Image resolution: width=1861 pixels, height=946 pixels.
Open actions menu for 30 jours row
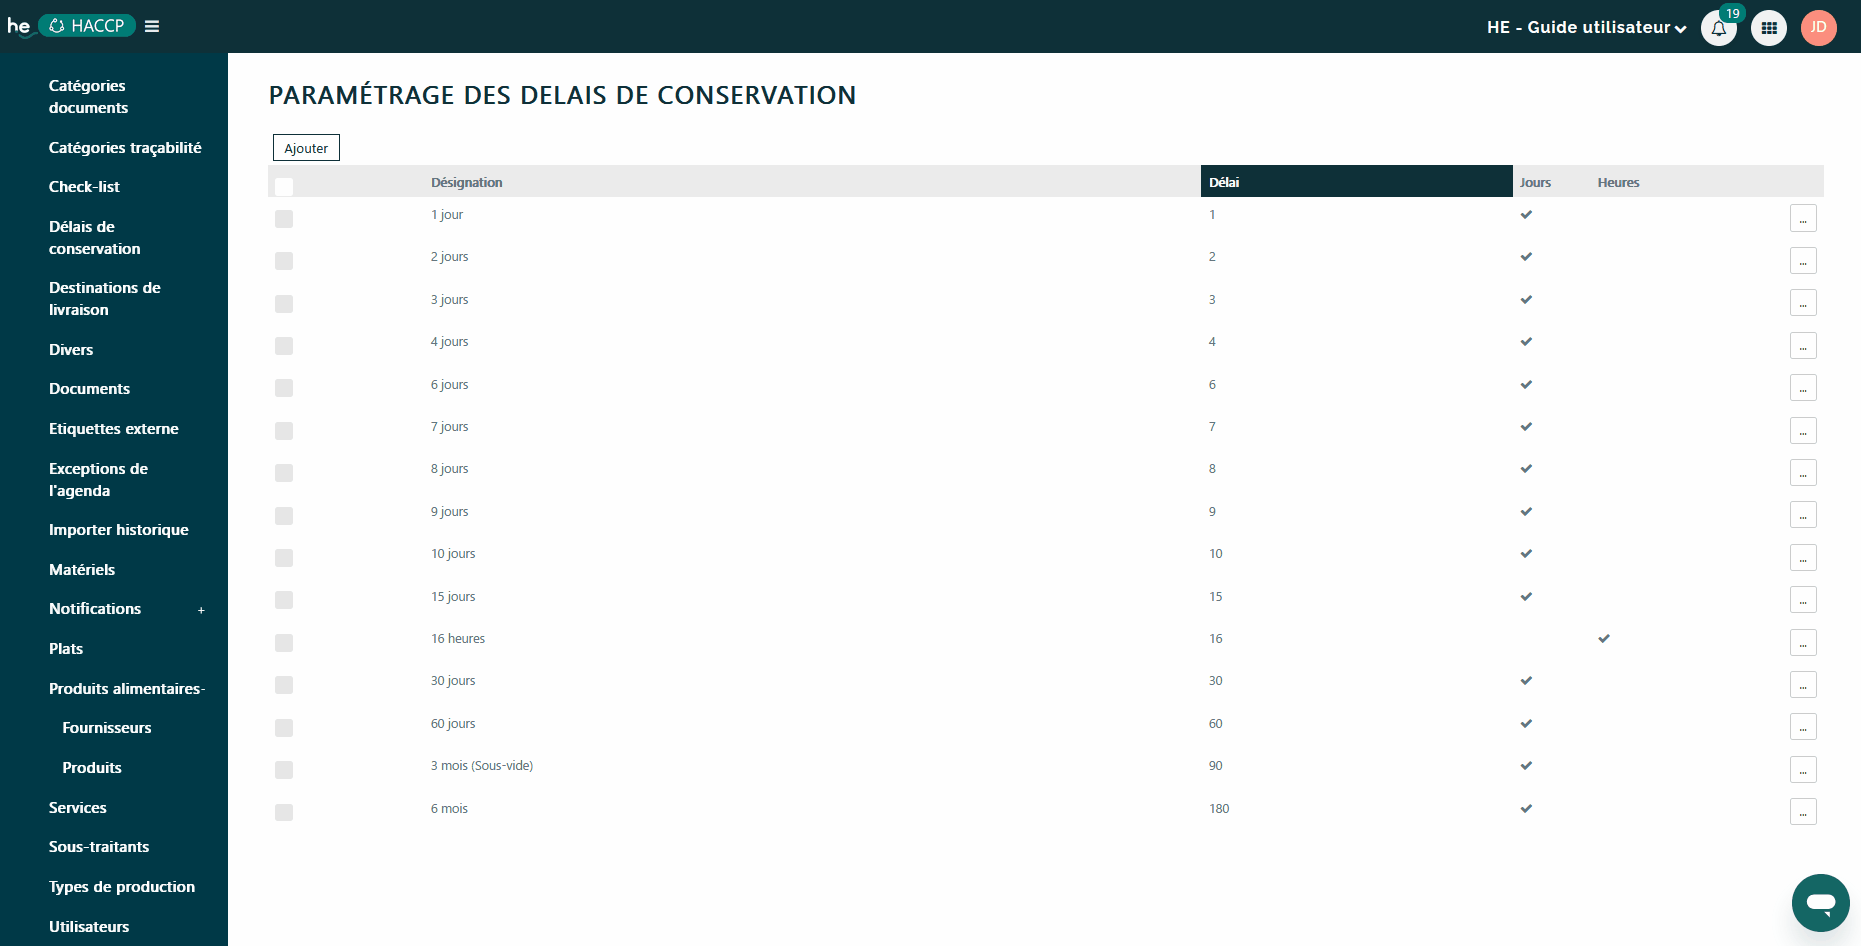pyautogui.click(x=1803, y=685)
